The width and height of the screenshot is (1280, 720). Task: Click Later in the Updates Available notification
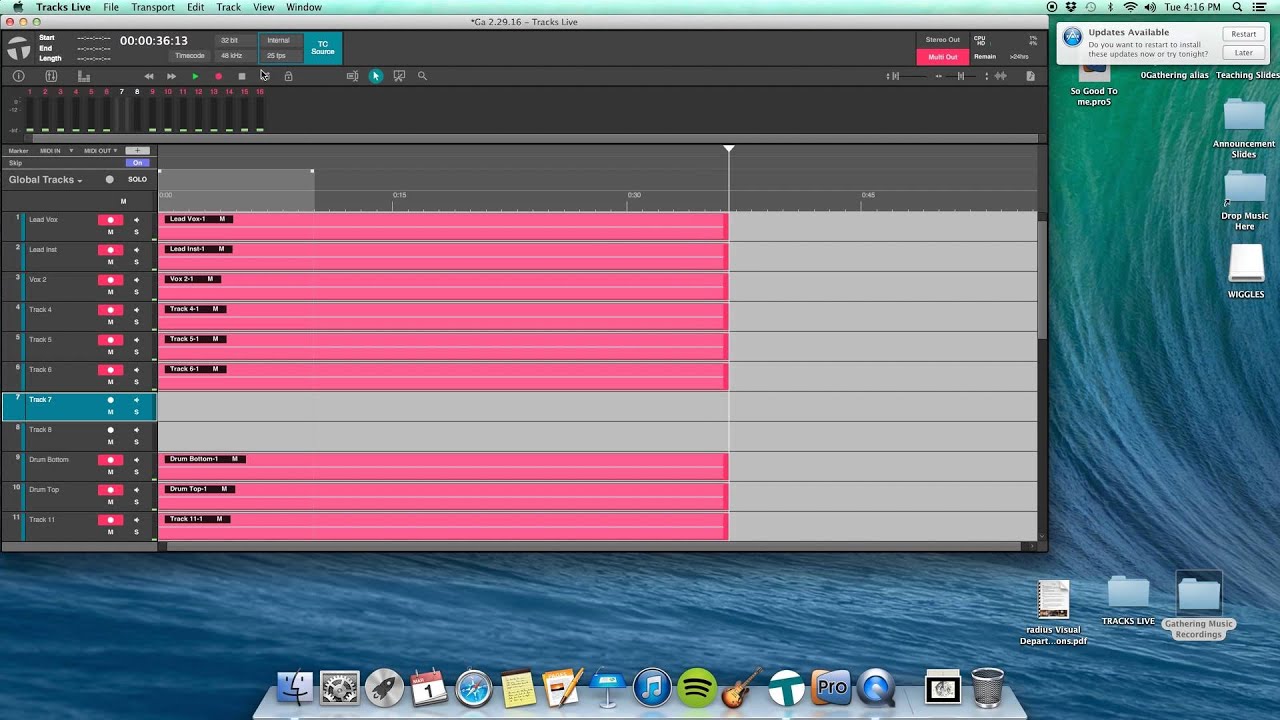click(x=1244, y=53)
